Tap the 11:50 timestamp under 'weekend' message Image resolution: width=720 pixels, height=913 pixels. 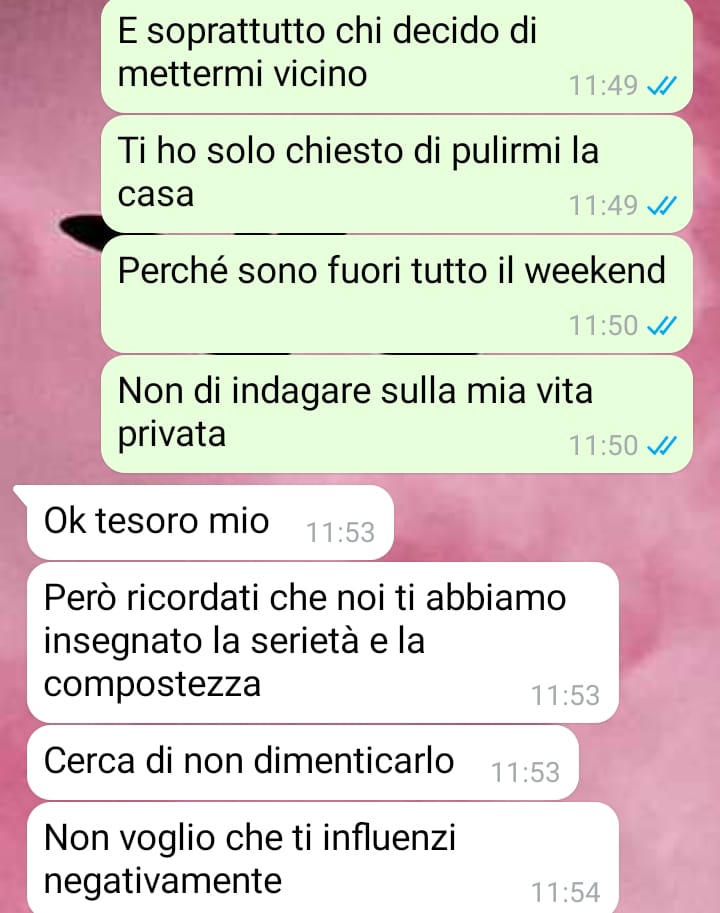pos(604,325)
